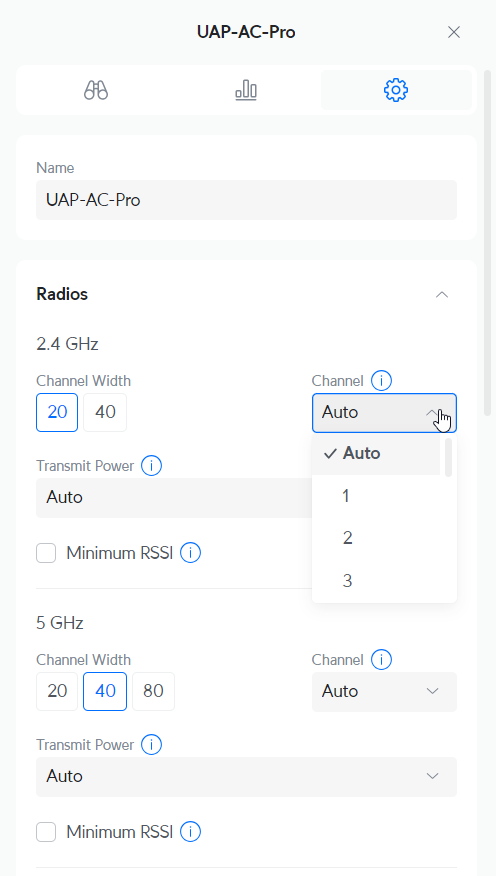Close the UAP-AC-Pro panel
Image resolution: width=496 pixels, height=876 pixels.
click(454, 32)
